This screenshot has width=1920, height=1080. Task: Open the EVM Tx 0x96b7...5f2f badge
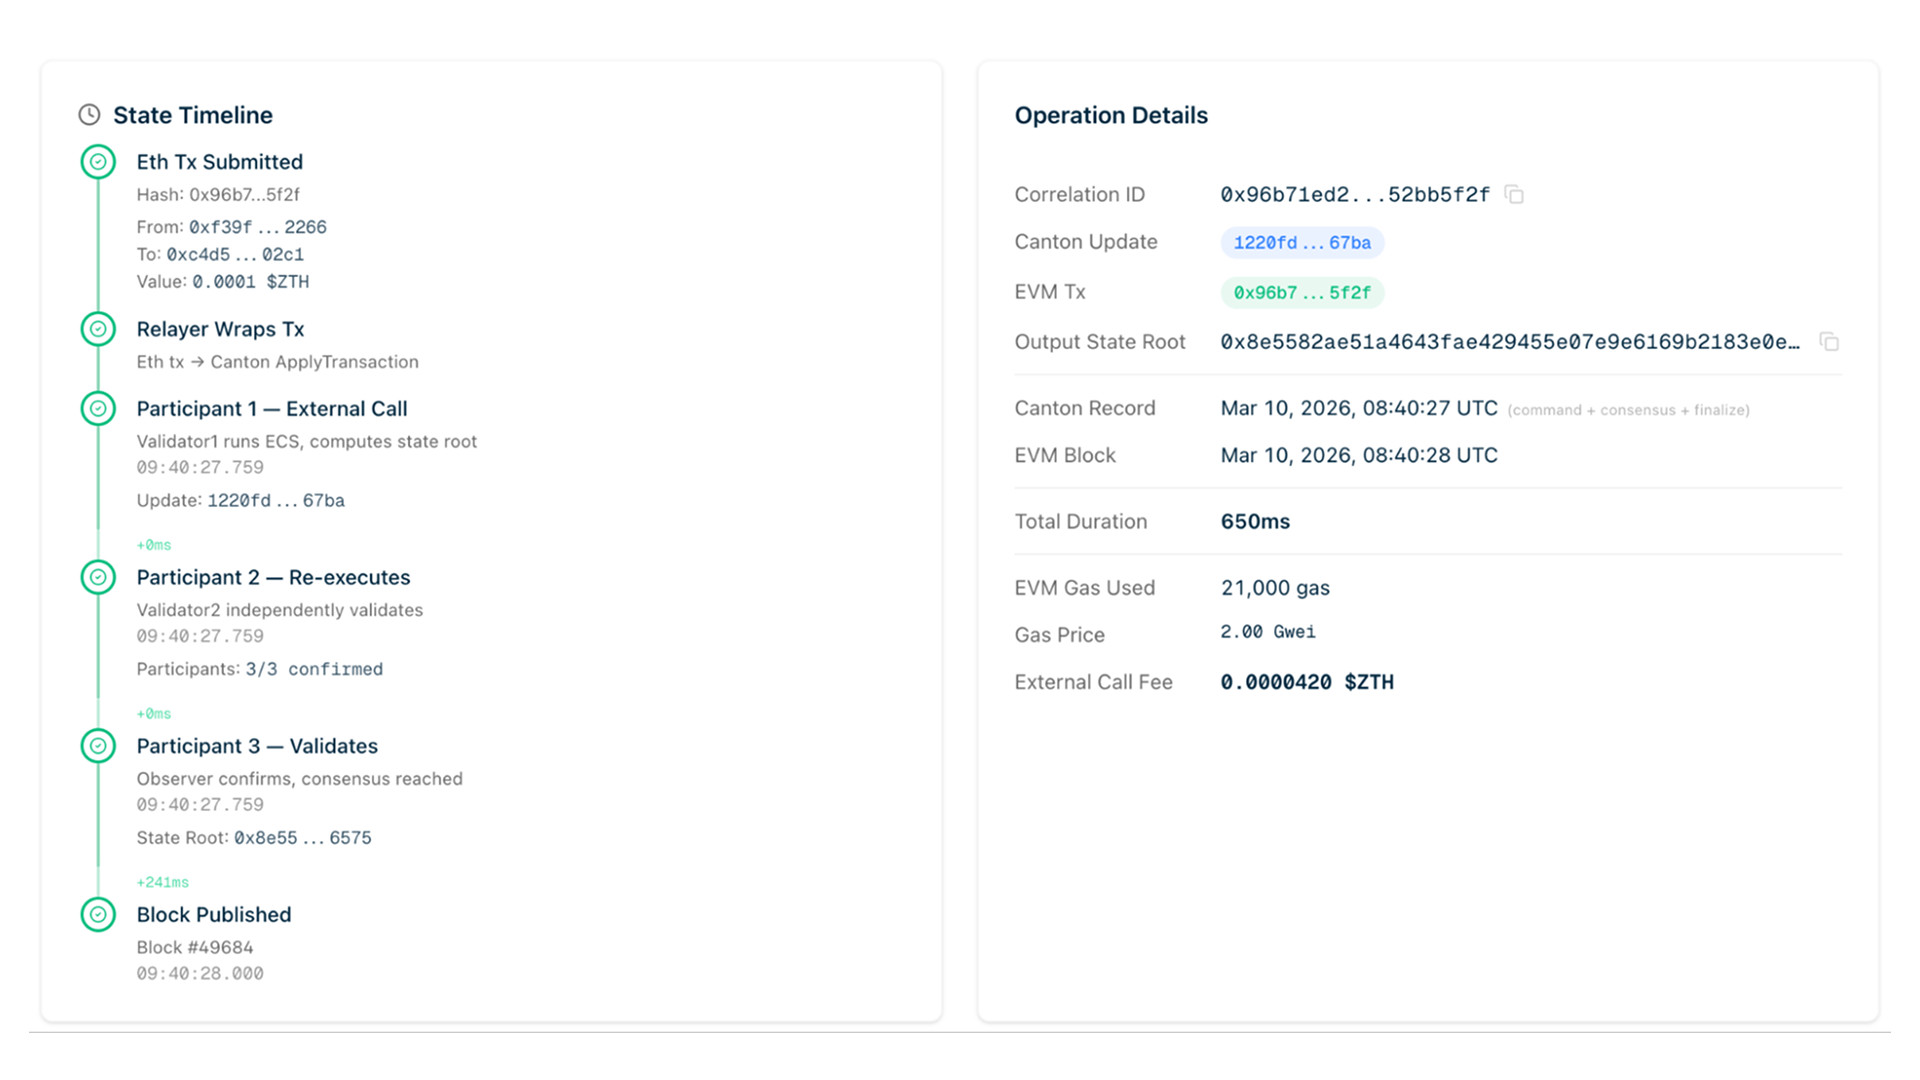click(x=1301, y=293)
